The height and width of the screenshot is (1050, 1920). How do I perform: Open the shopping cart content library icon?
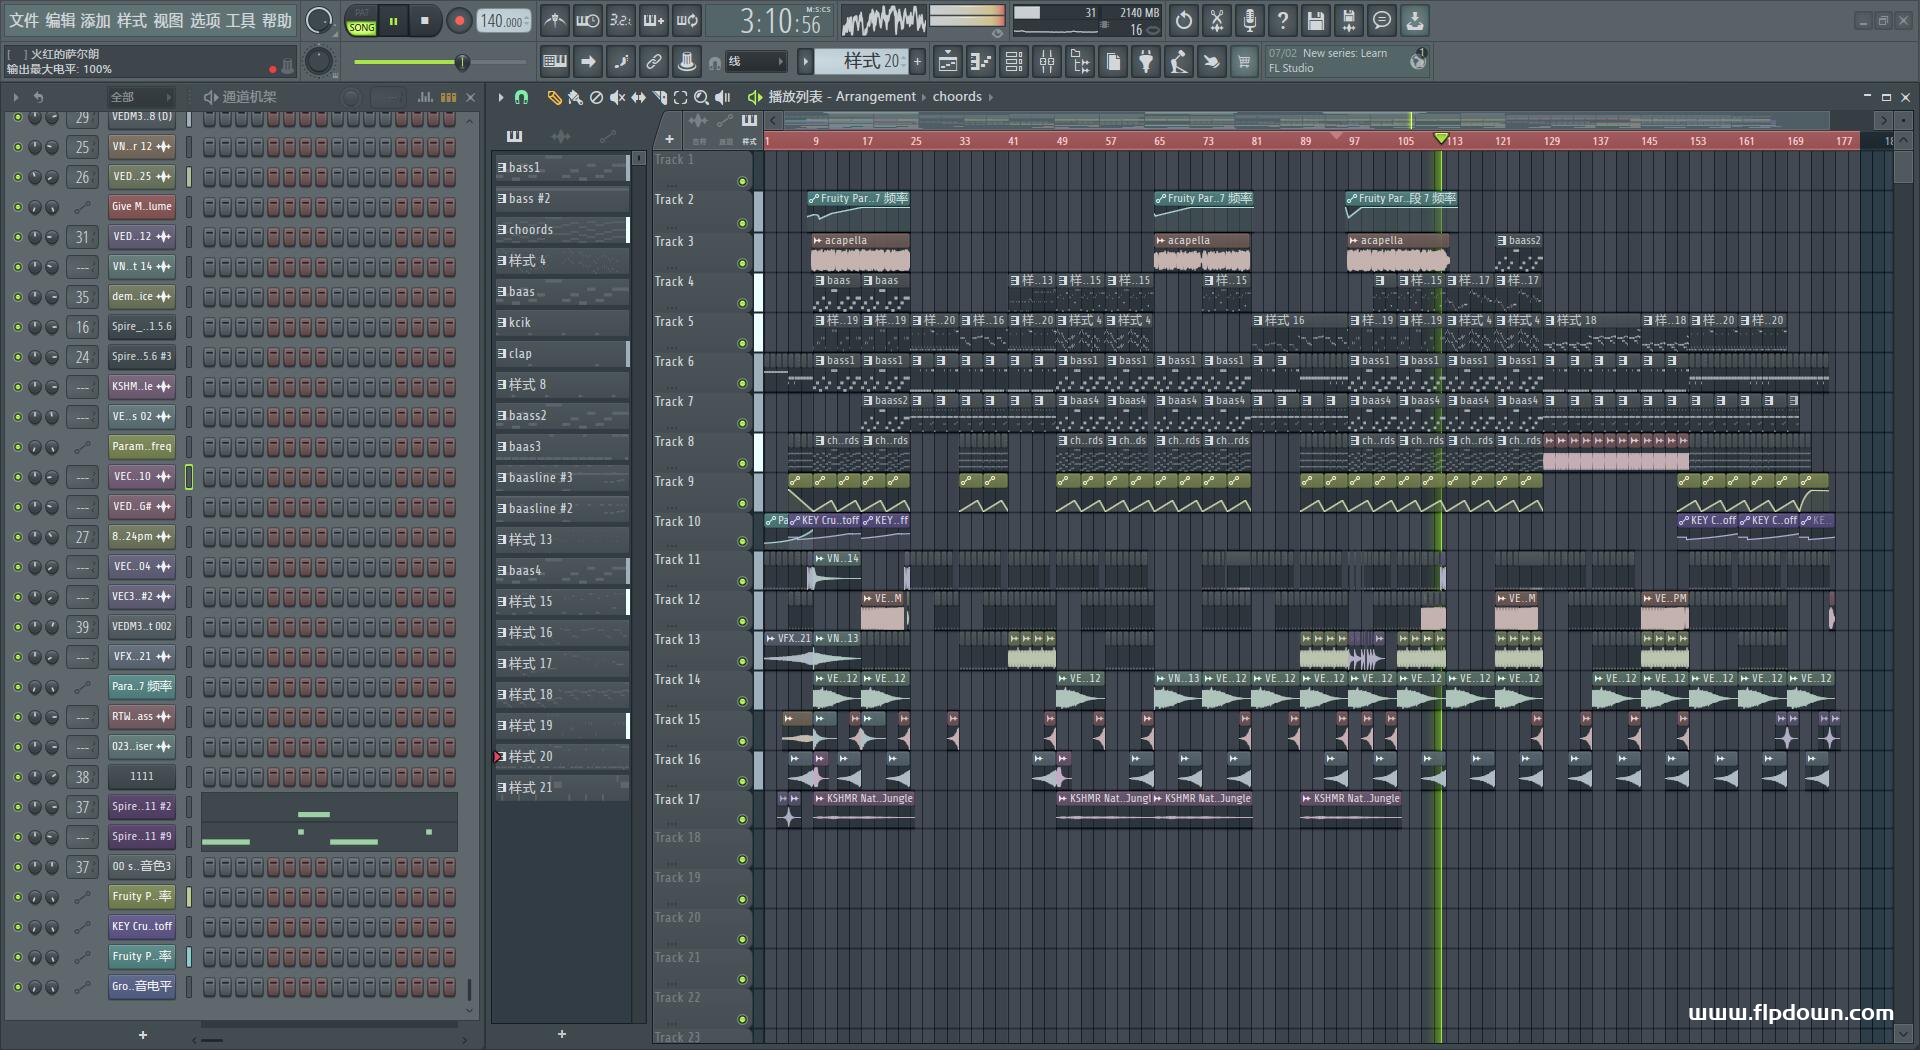[x=1244, y=62]
